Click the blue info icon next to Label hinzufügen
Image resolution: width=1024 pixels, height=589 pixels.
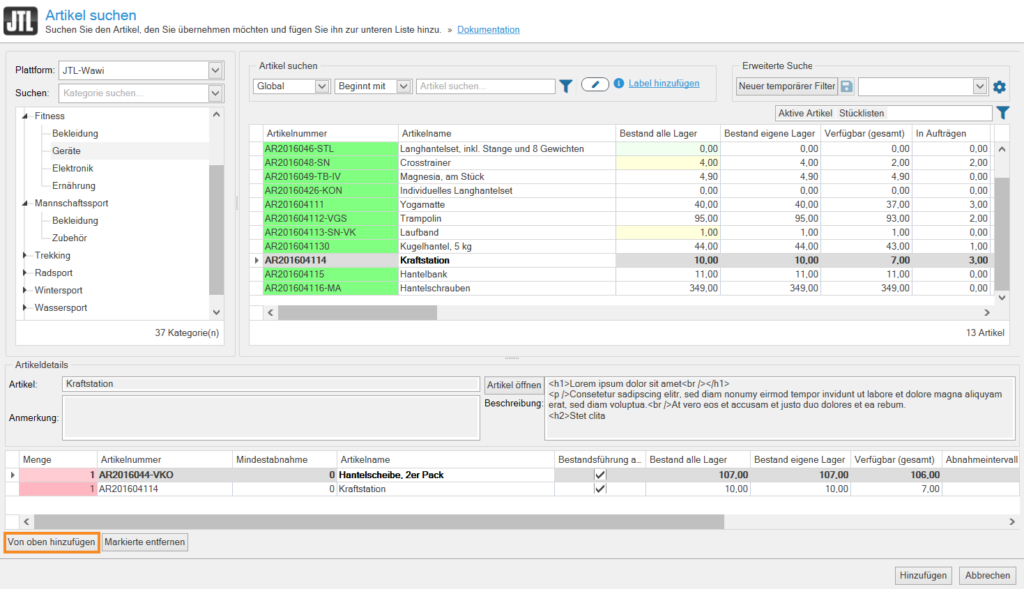point(619,84)
